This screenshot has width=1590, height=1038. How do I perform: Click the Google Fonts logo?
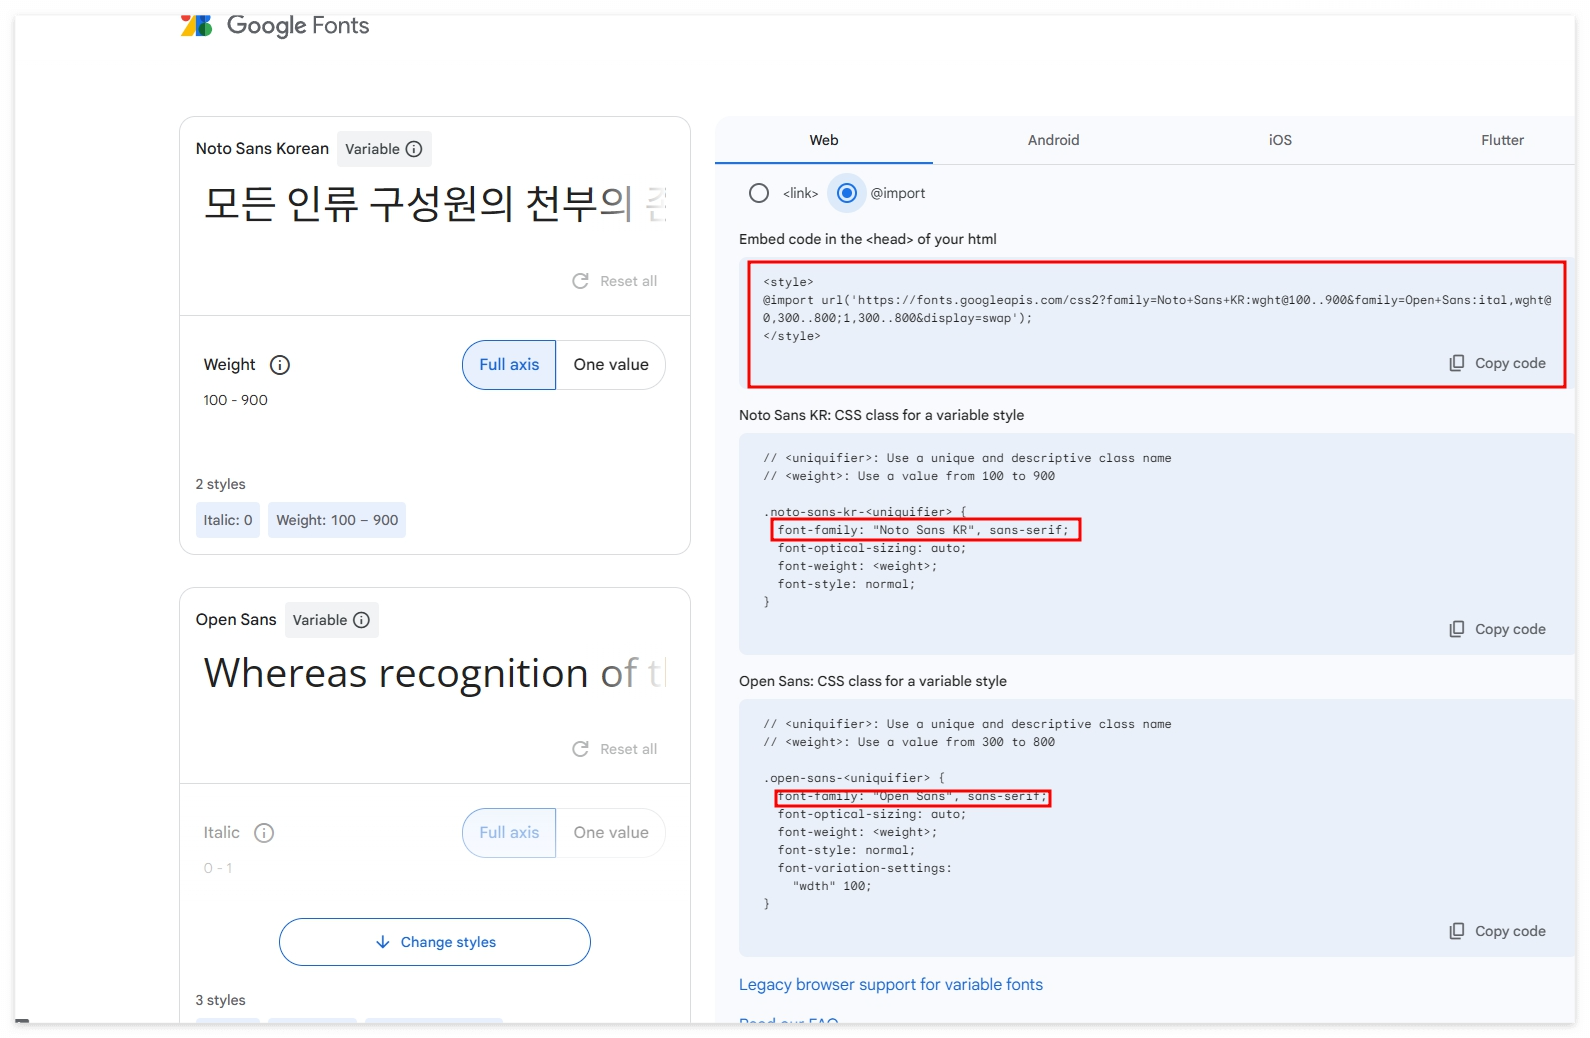(x=275, y=25)
